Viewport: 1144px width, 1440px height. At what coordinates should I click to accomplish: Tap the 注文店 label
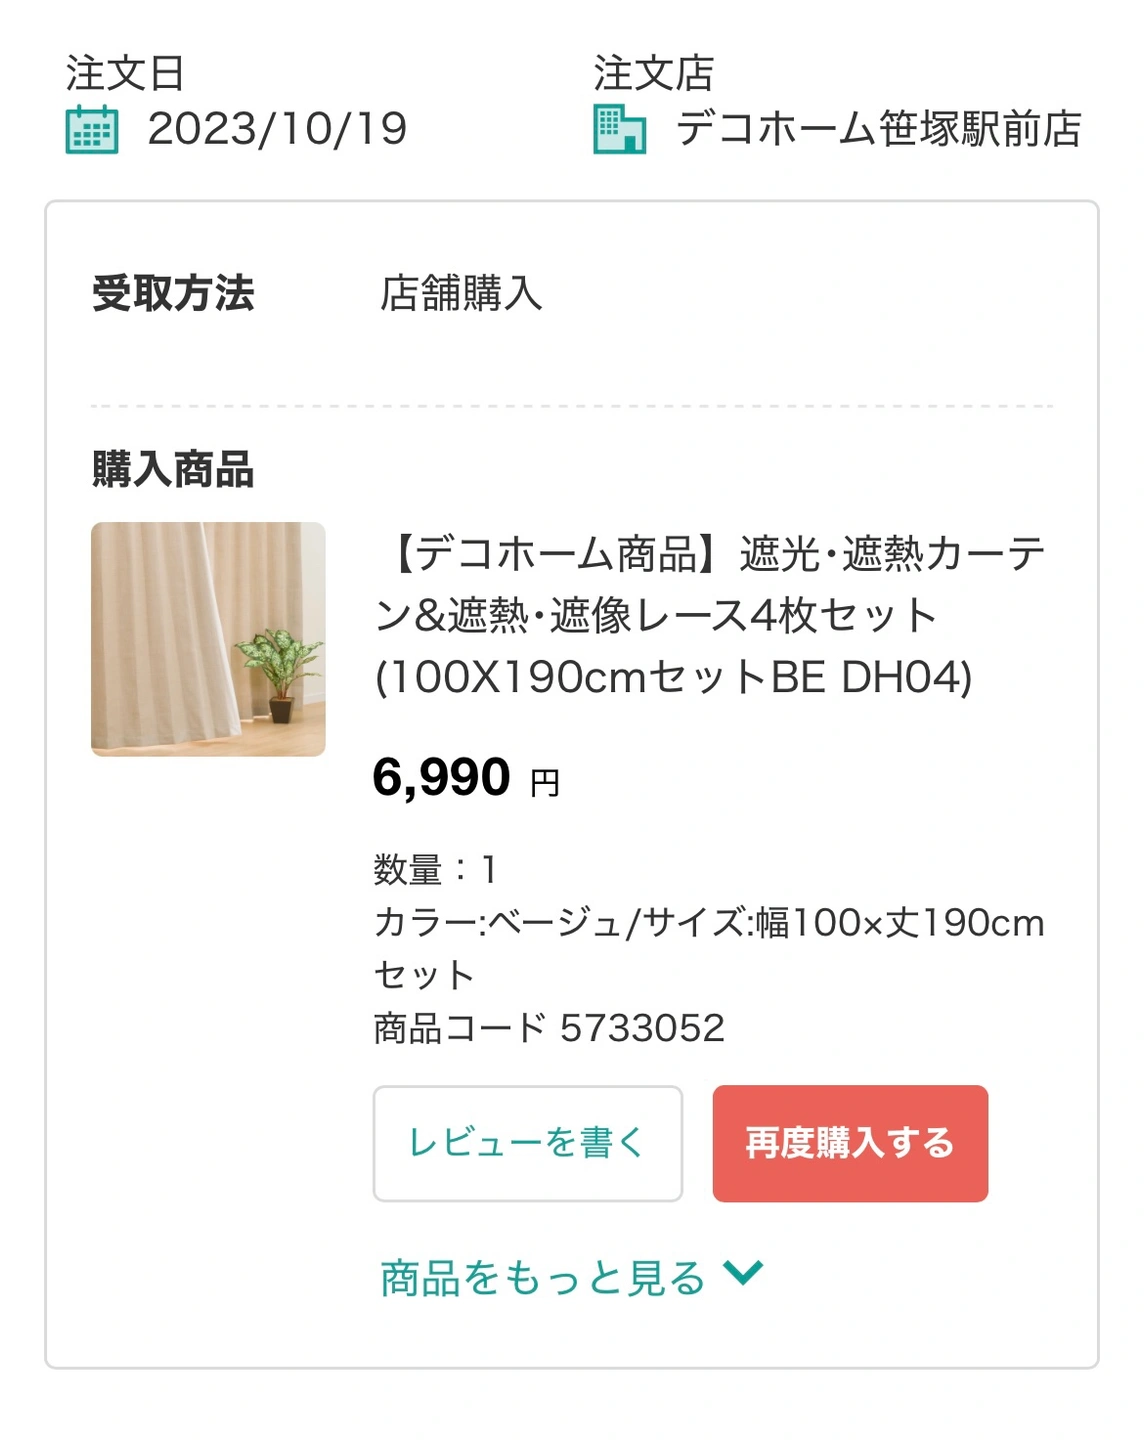pos(653,73)
